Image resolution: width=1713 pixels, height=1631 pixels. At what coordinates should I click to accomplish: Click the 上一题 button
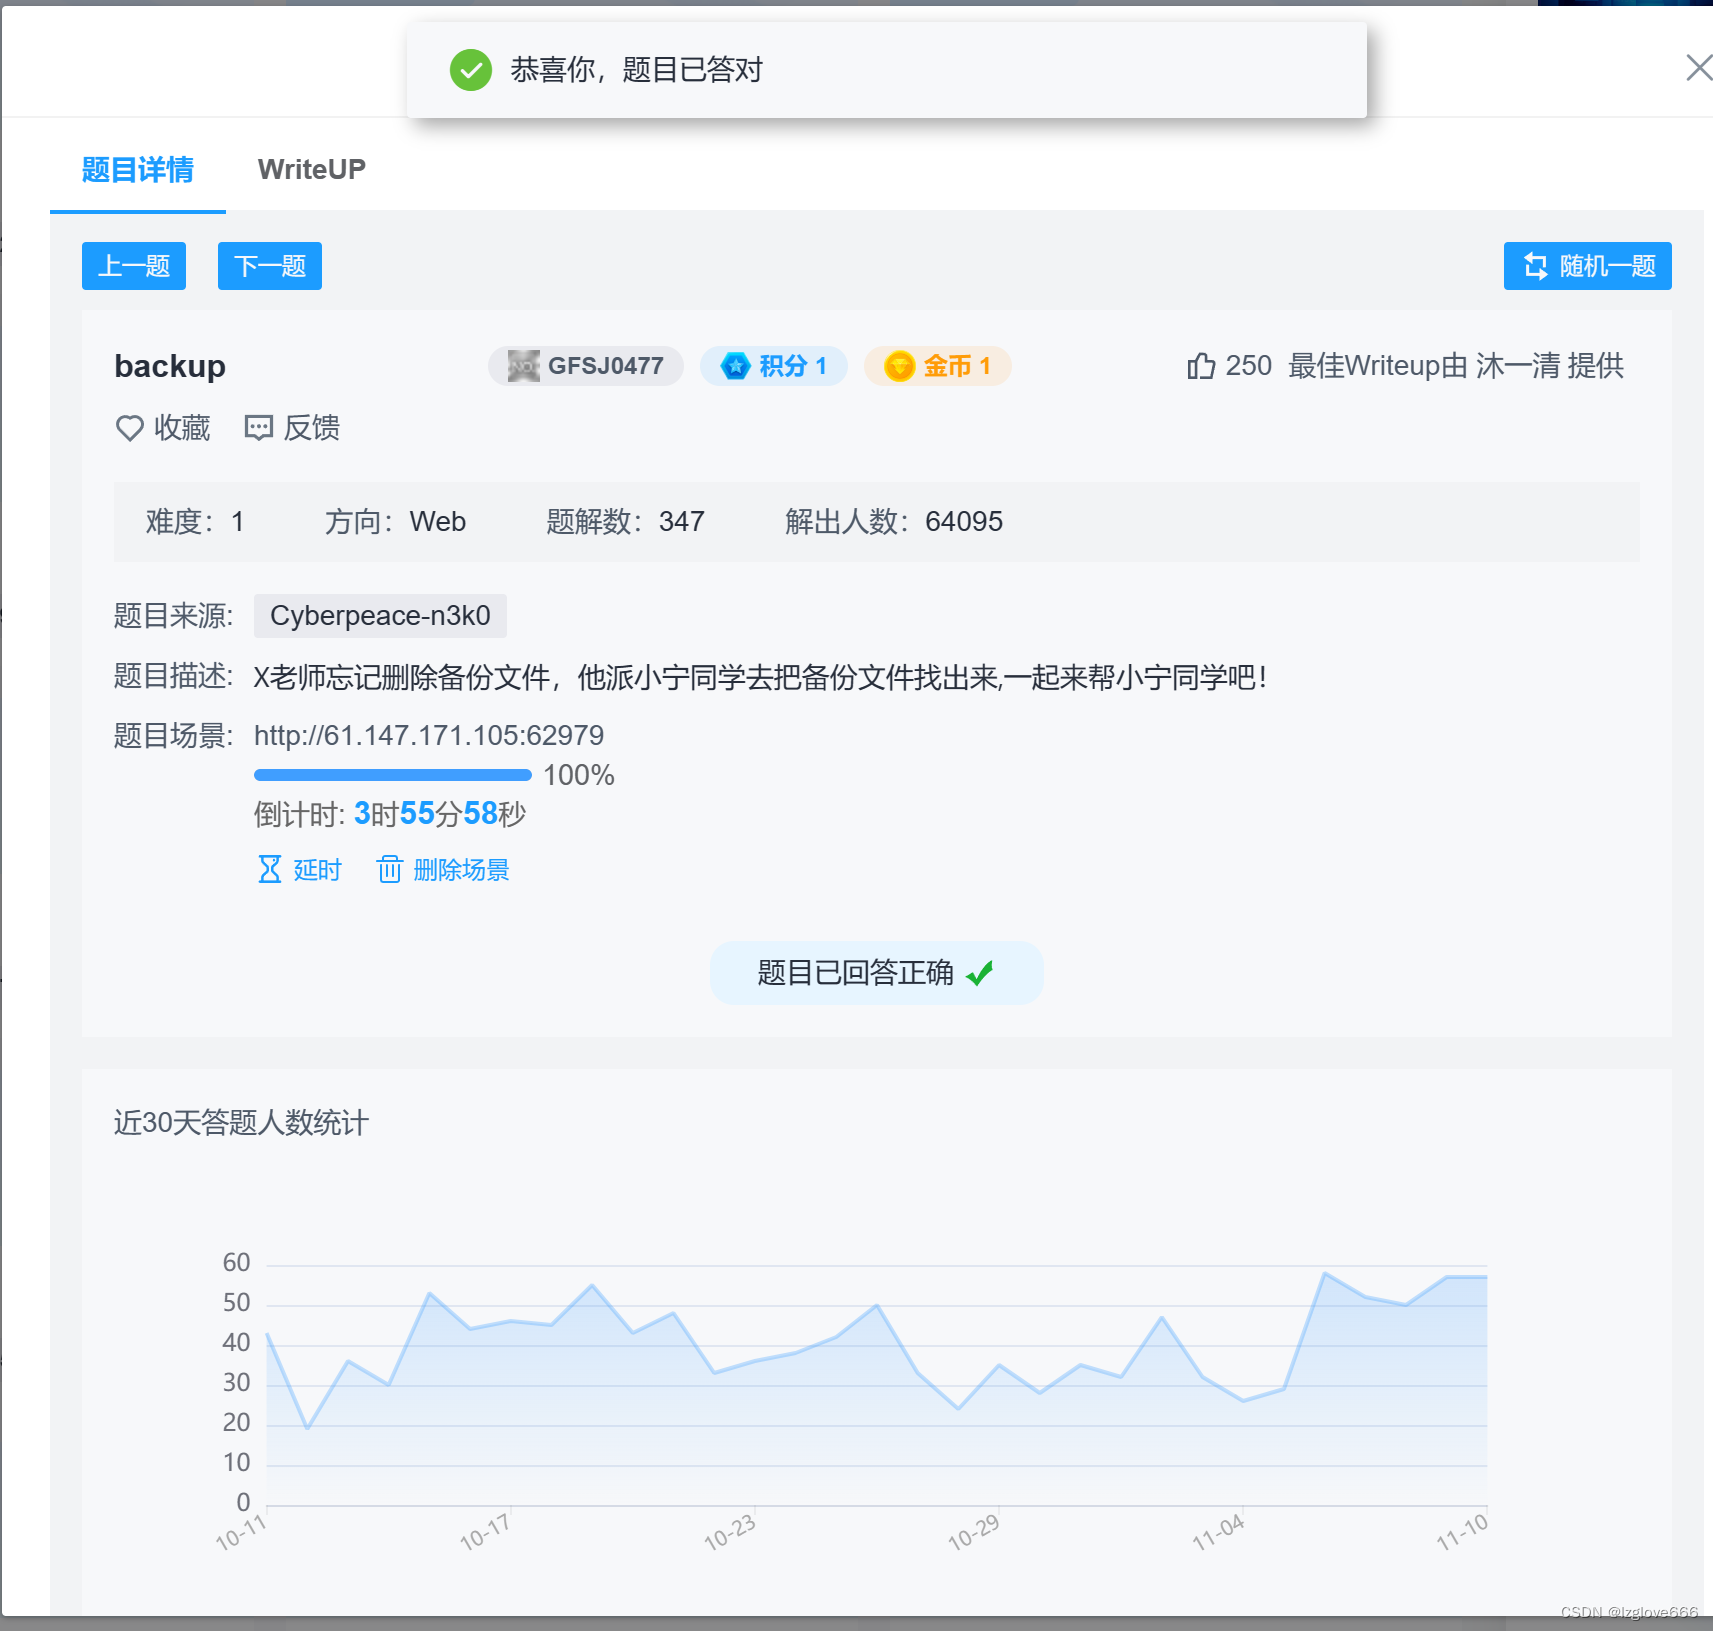[133, 265]
